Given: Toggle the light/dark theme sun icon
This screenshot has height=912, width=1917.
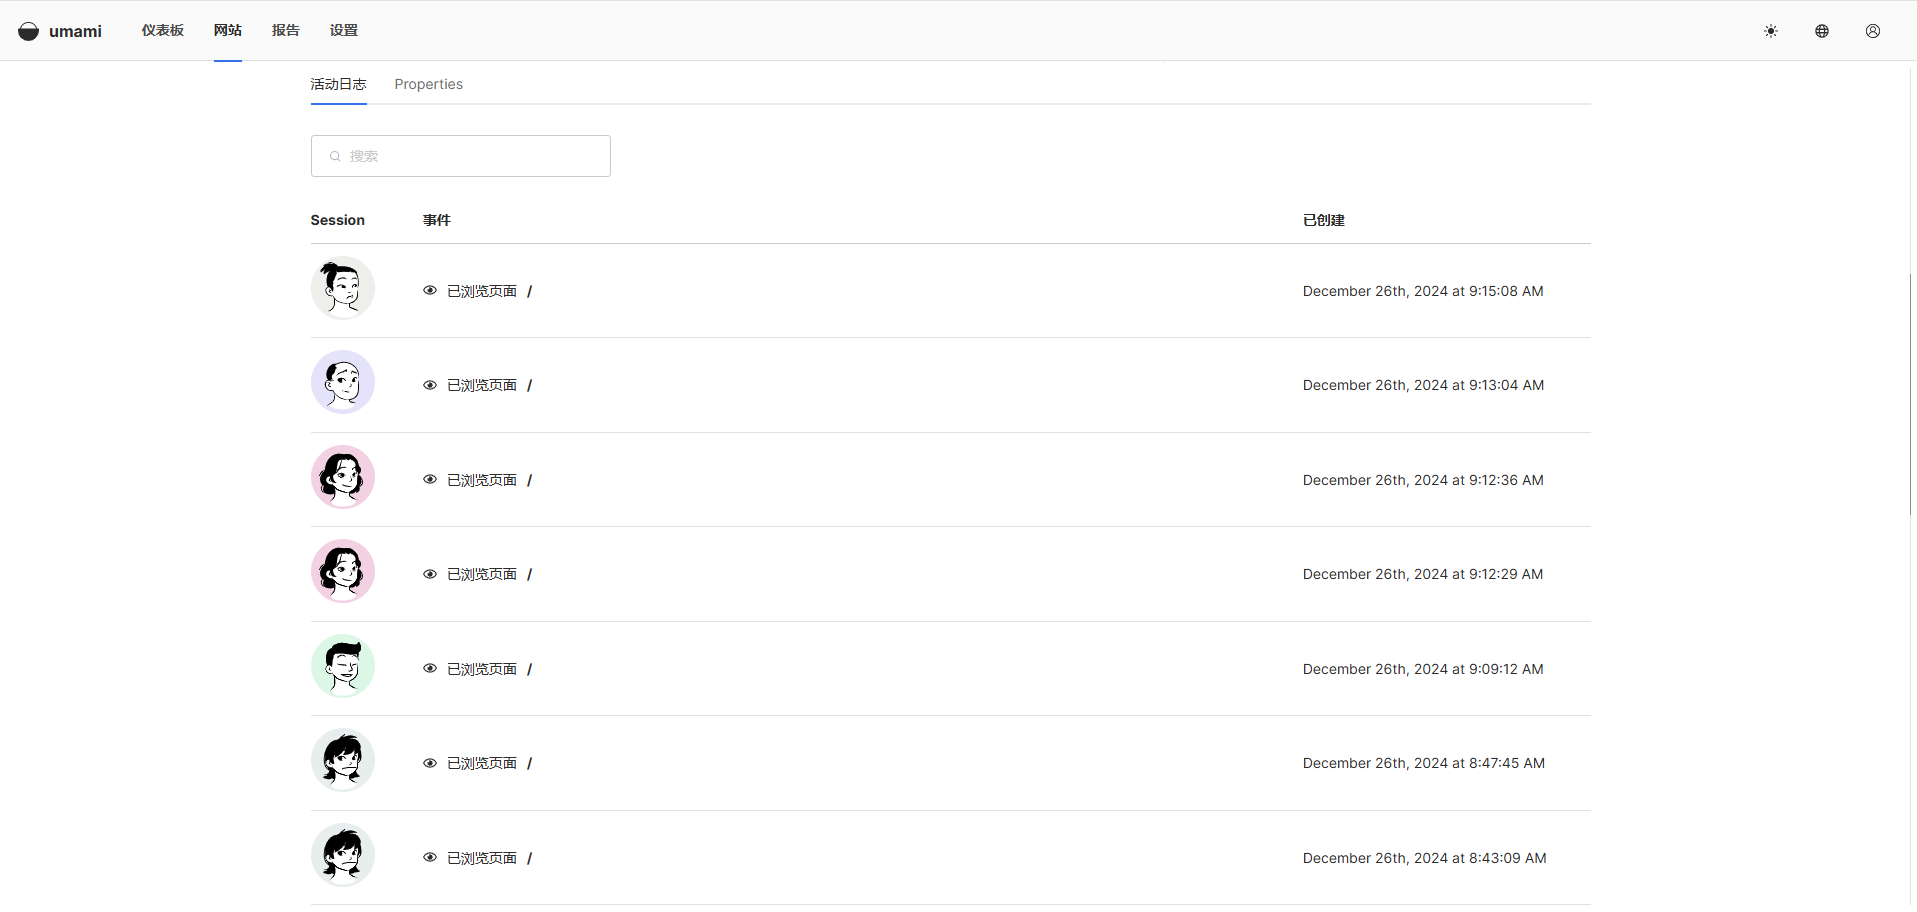Looking at the screenshot, I should tap(1770, 31).
